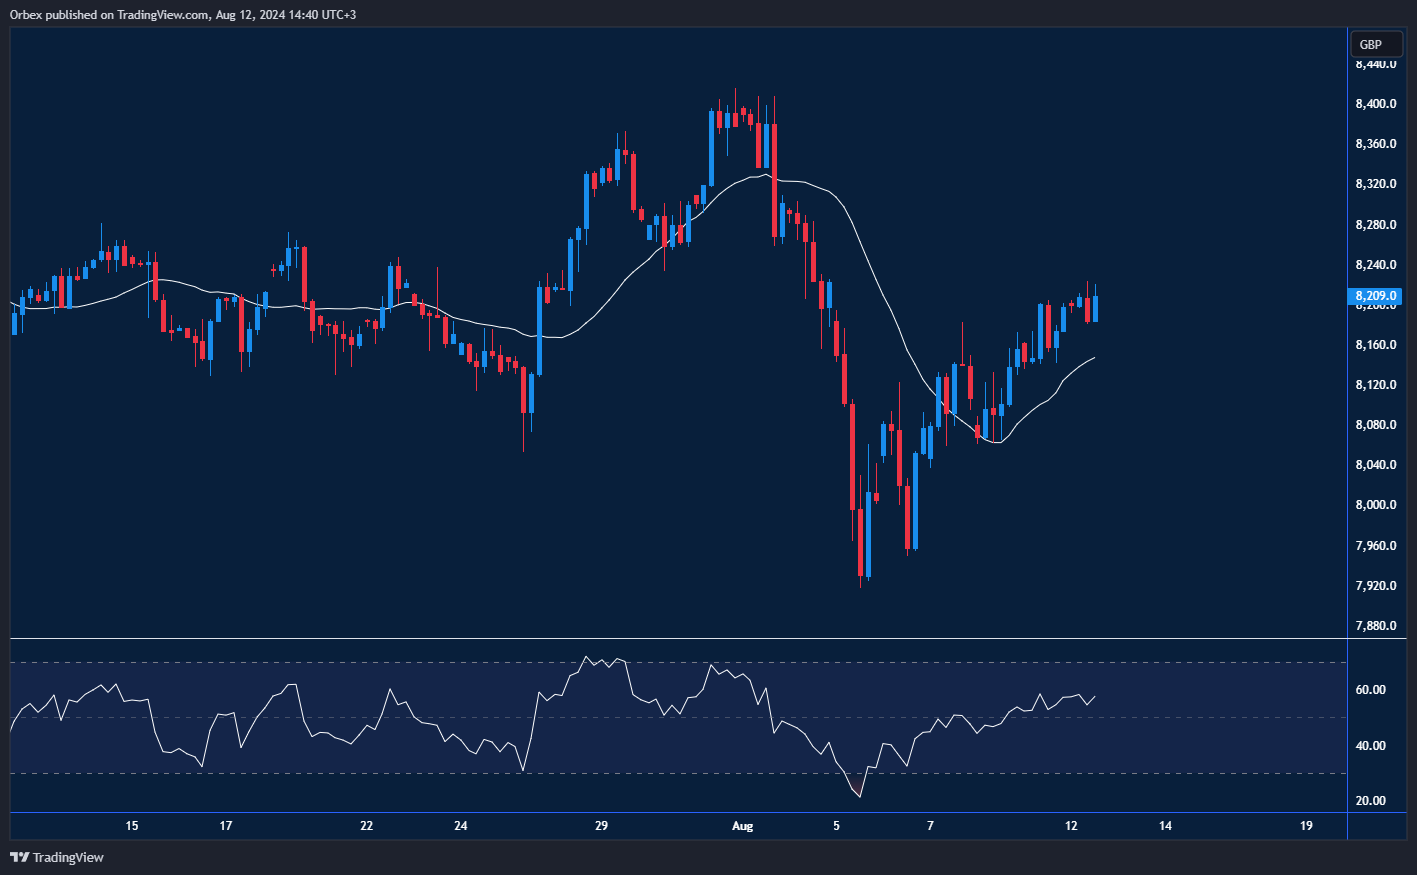Image resolution: width=1417 pixels, height=875 pixels.
Task: Select the 29 date label on time axis
Action: pos(601,826)
